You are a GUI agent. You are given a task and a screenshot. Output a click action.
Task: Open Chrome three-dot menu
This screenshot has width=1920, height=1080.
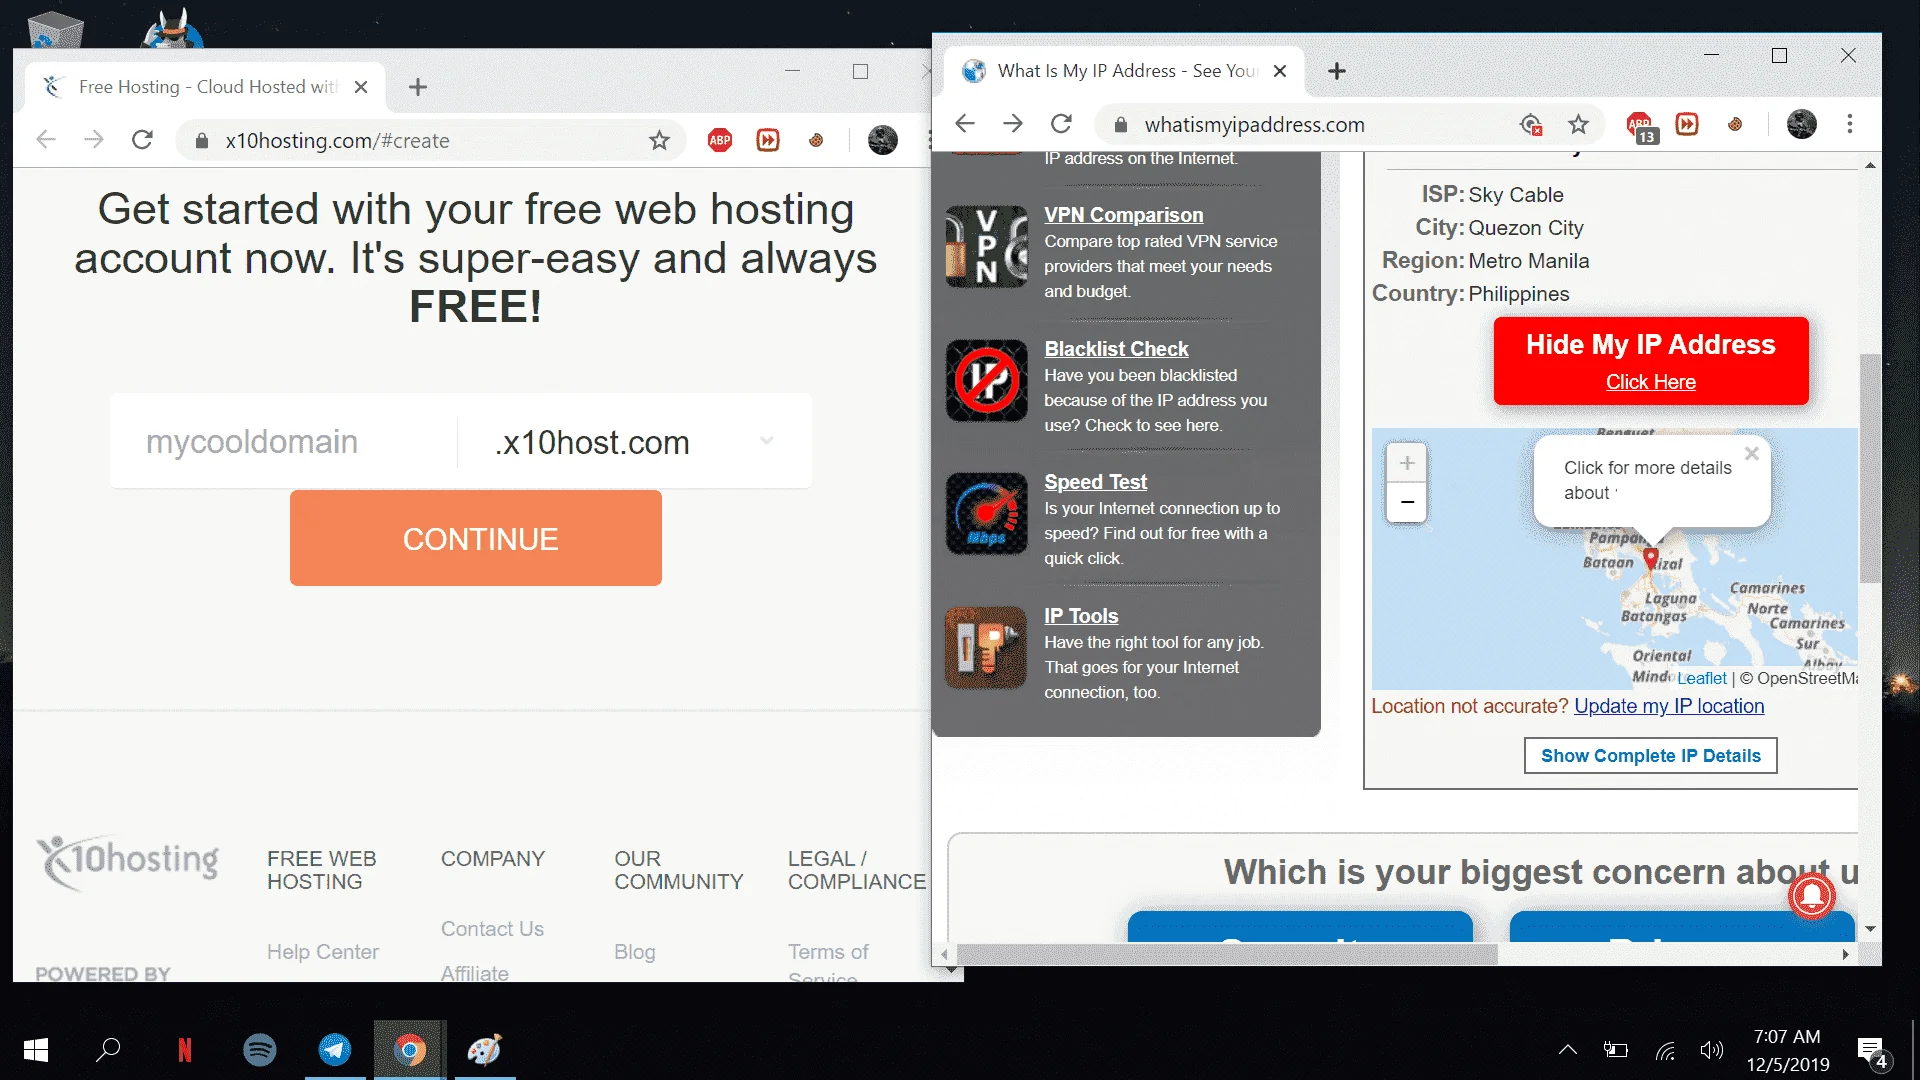click(x=1850, y=124)
